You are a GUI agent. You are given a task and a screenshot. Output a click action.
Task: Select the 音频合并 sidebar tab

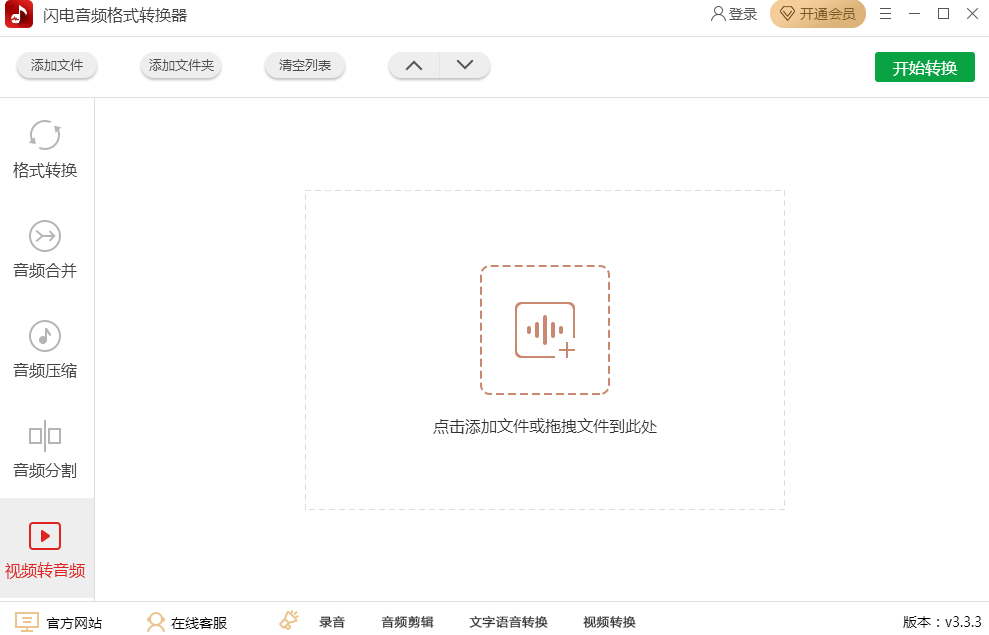(x=45, y=250)
